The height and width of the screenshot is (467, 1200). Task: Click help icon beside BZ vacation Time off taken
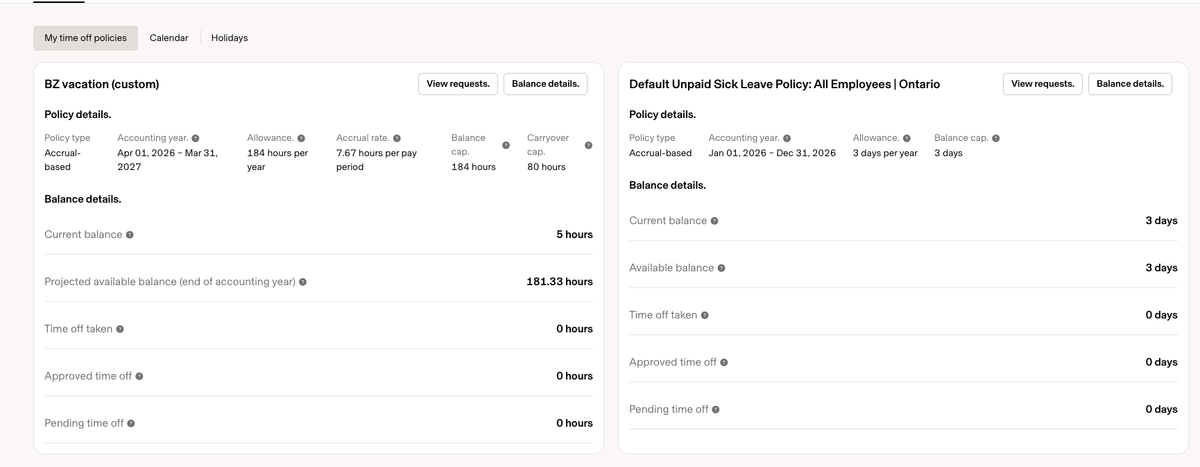coord(120,329)
